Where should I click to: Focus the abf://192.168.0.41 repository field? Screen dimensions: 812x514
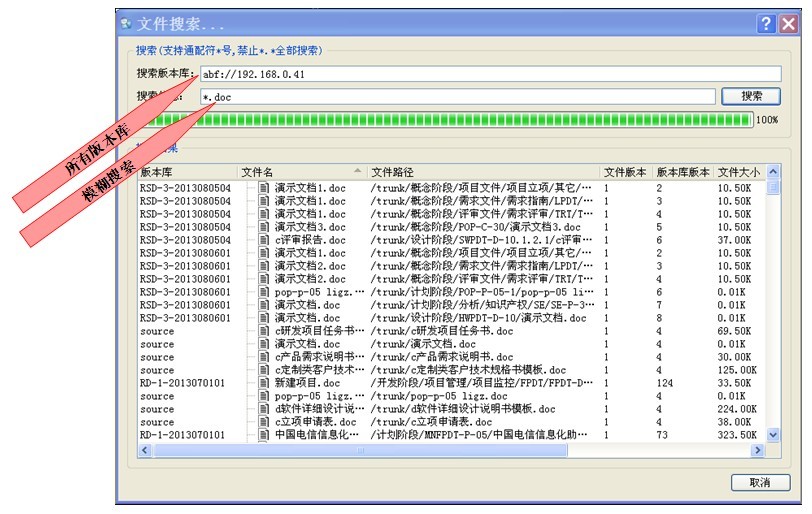coord(489,74)
